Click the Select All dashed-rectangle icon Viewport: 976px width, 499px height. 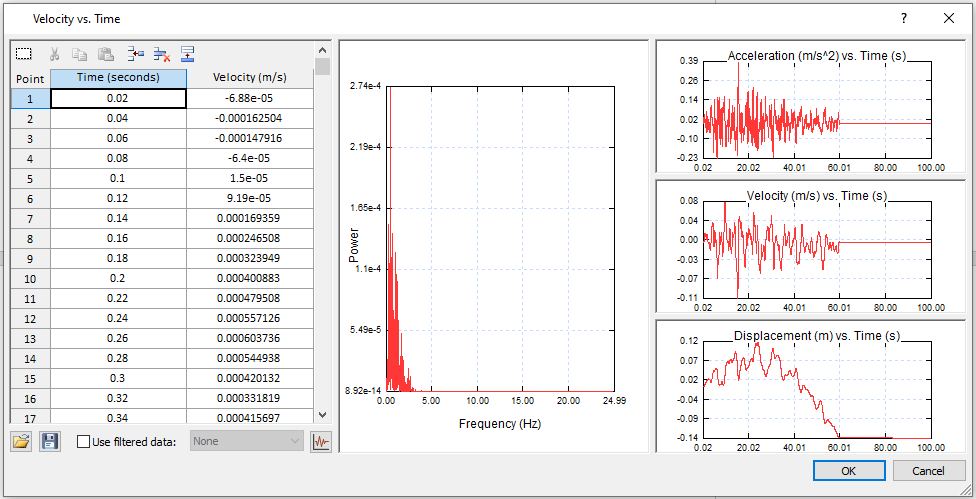24,55
